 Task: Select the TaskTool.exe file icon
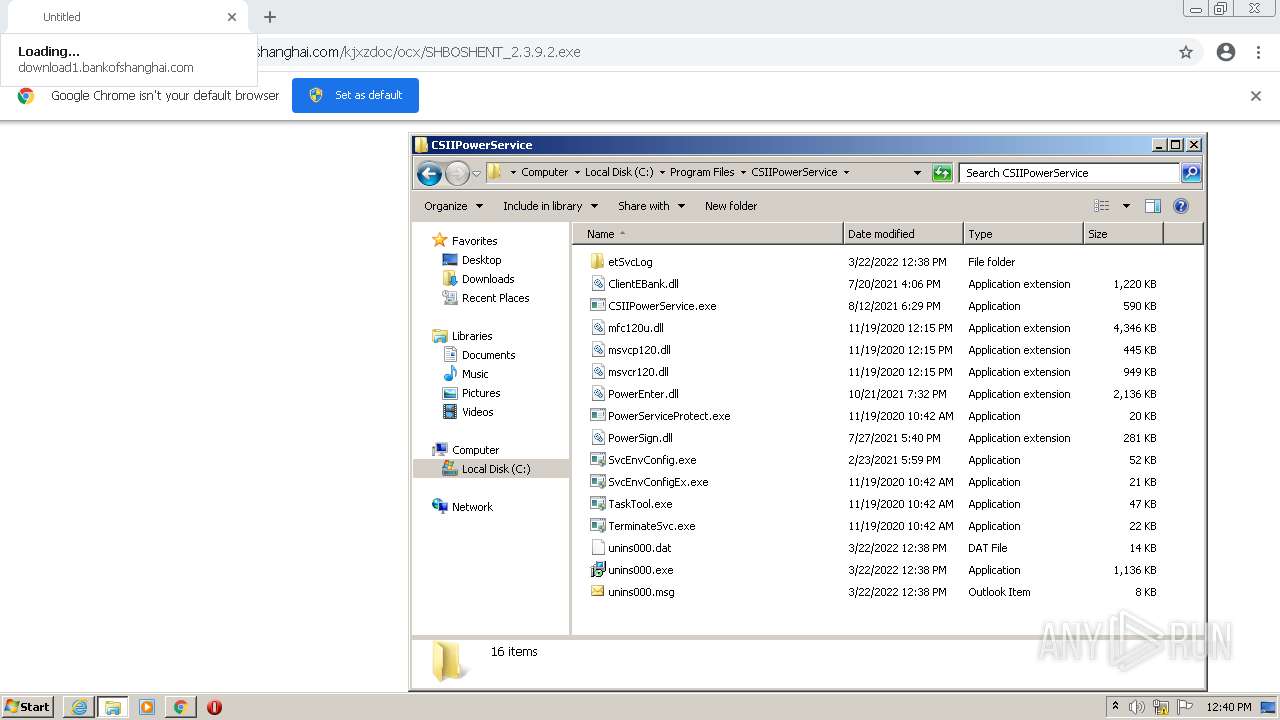[x=597, y=504]
